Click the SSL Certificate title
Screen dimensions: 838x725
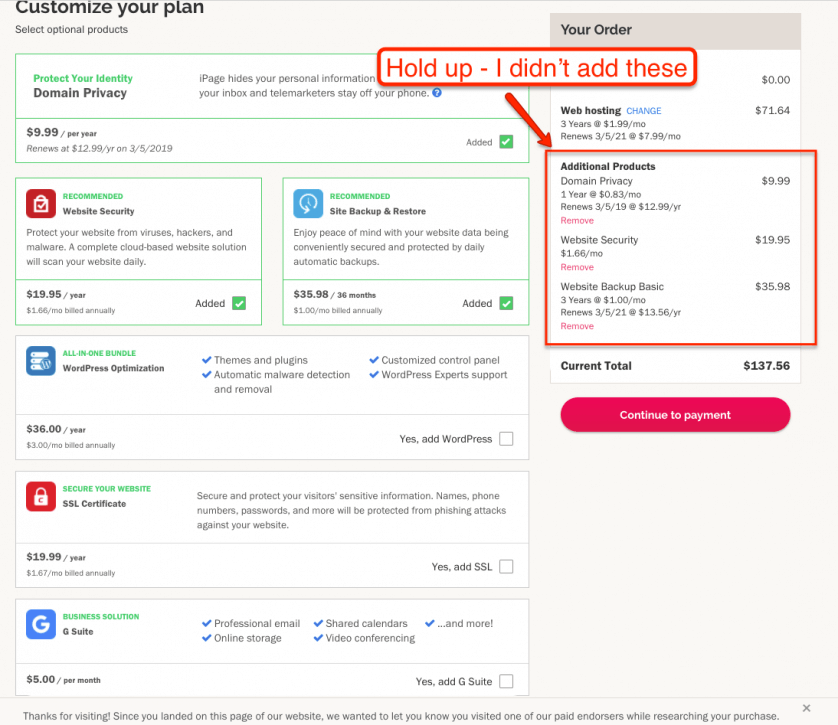(94, 504)
